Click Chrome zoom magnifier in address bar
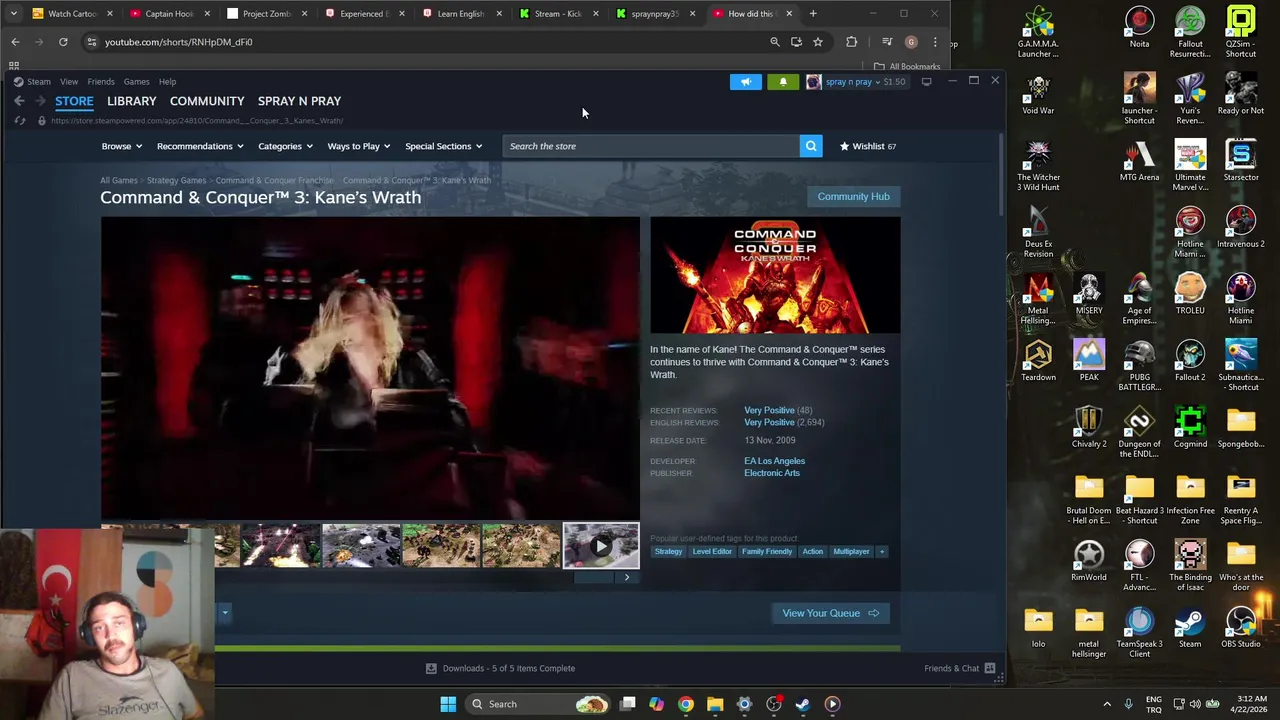Screen dimensions: 1280x720 [775, 42]
